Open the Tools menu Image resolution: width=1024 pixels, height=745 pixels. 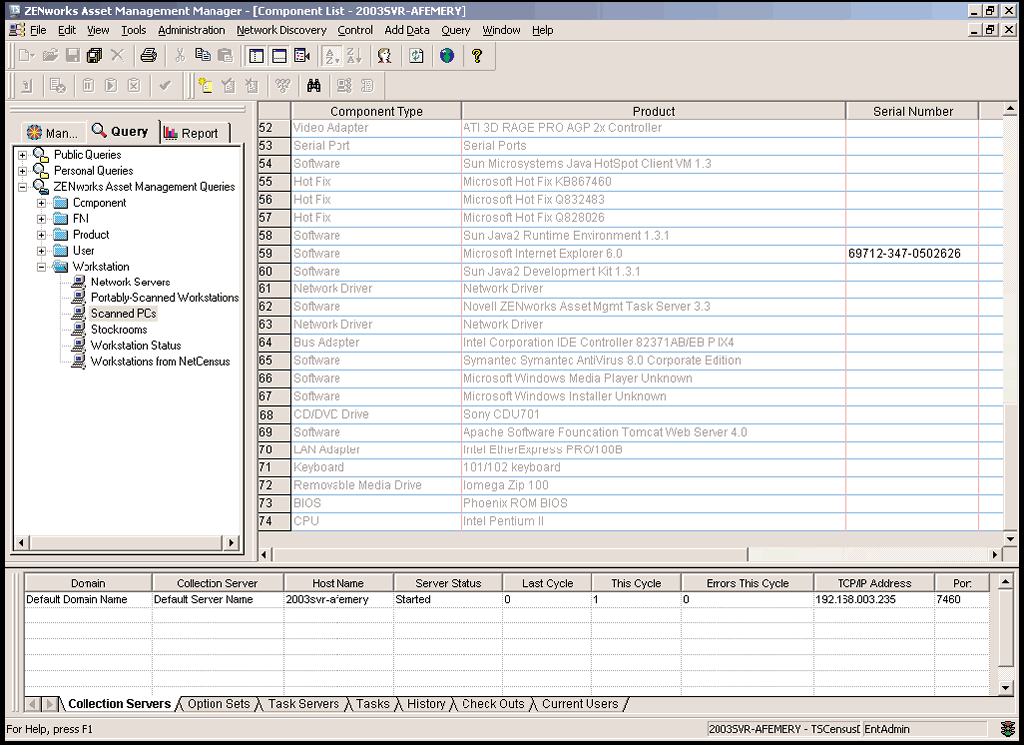(134, 30)
